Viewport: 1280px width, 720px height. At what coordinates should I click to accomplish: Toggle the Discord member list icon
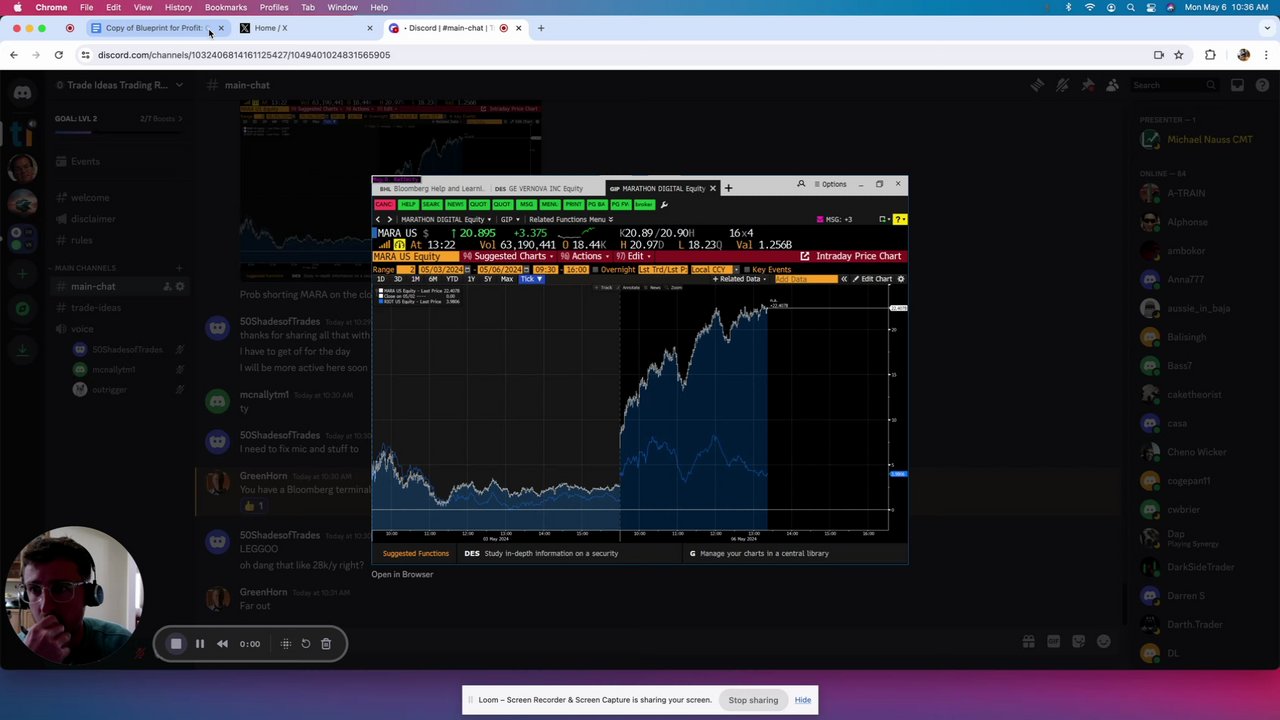pyautogui.click(x=1112, y=85)
